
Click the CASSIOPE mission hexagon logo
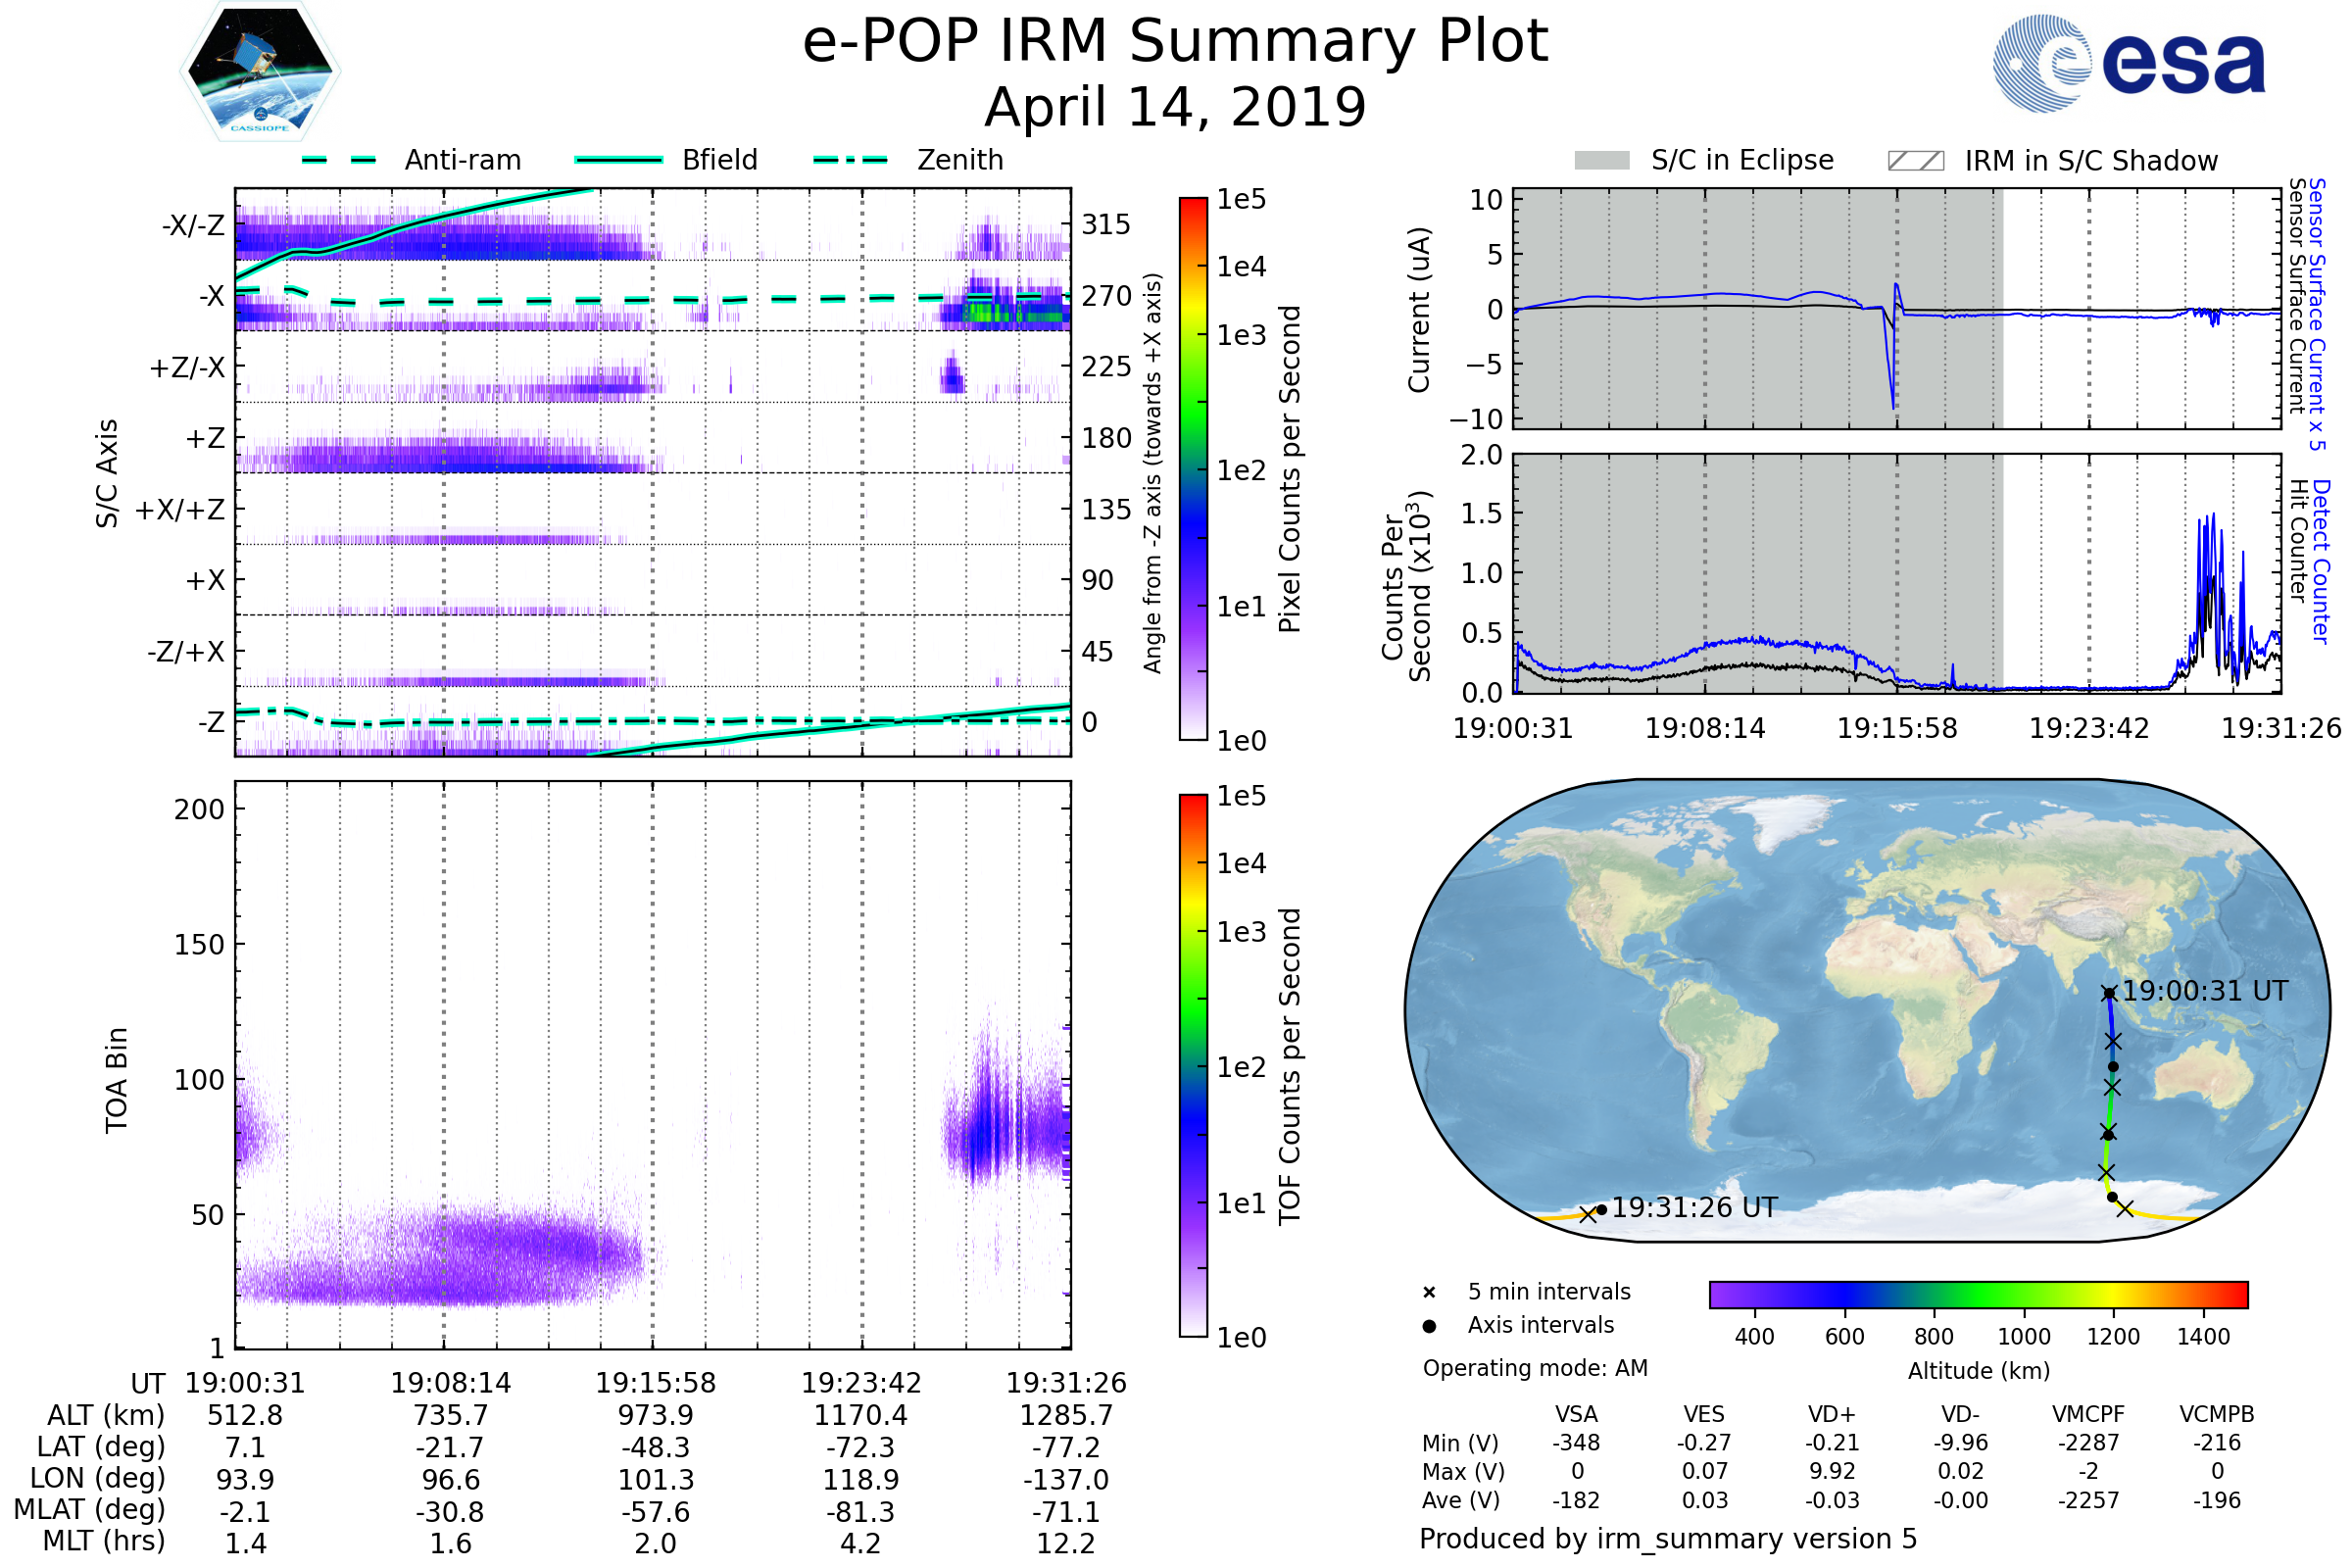click(x=260, y=72)
